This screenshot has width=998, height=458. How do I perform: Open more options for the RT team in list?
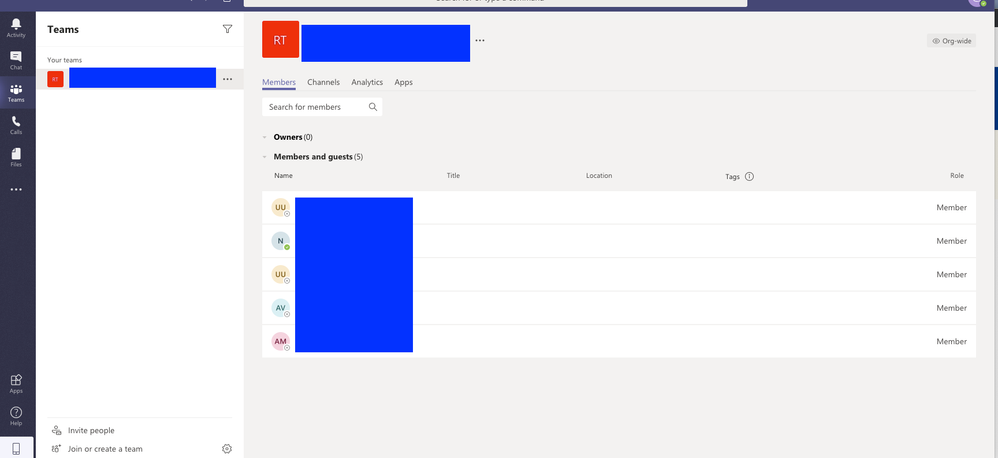coord(227,79)
